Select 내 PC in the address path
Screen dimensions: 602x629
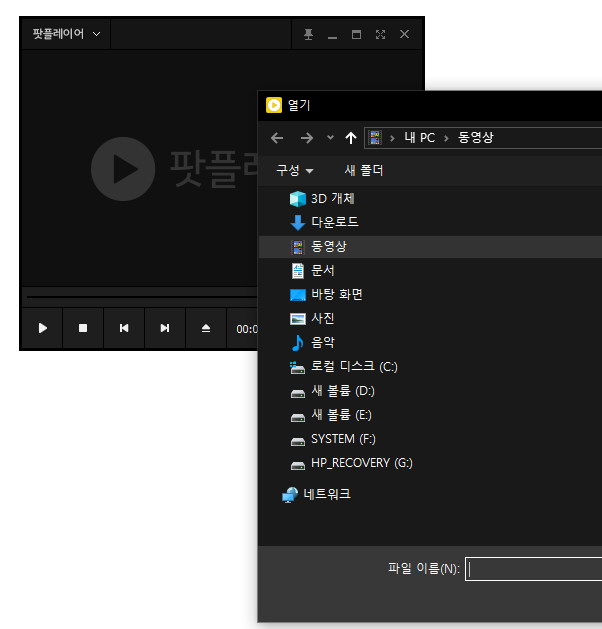click(420, 138)
